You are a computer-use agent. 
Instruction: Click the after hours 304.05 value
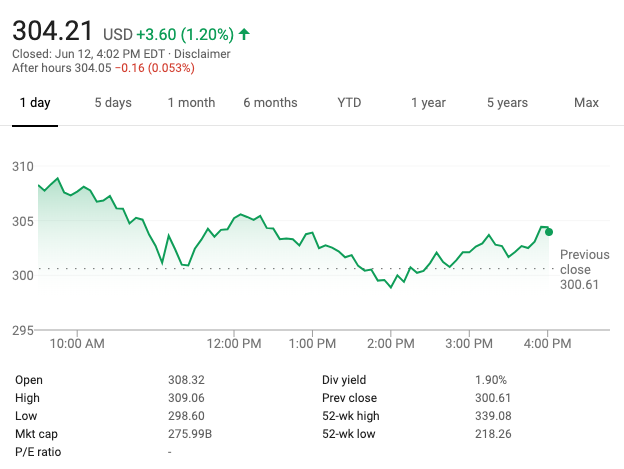(x=93, y=68)
